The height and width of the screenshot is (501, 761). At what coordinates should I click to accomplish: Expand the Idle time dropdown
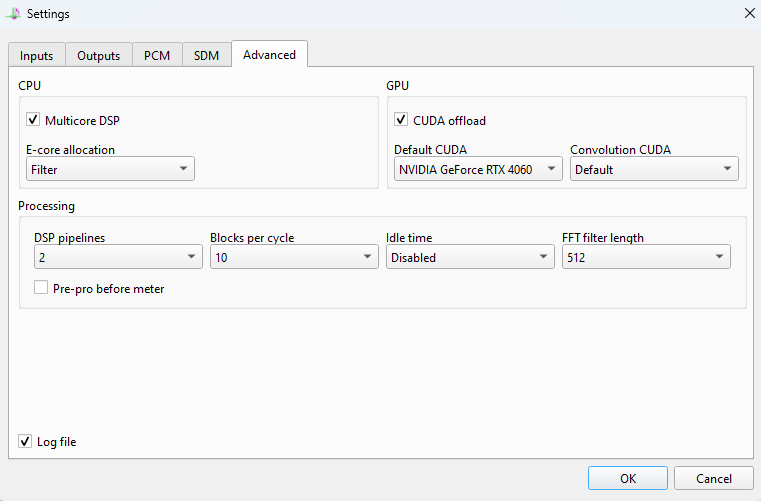[470, 257]
